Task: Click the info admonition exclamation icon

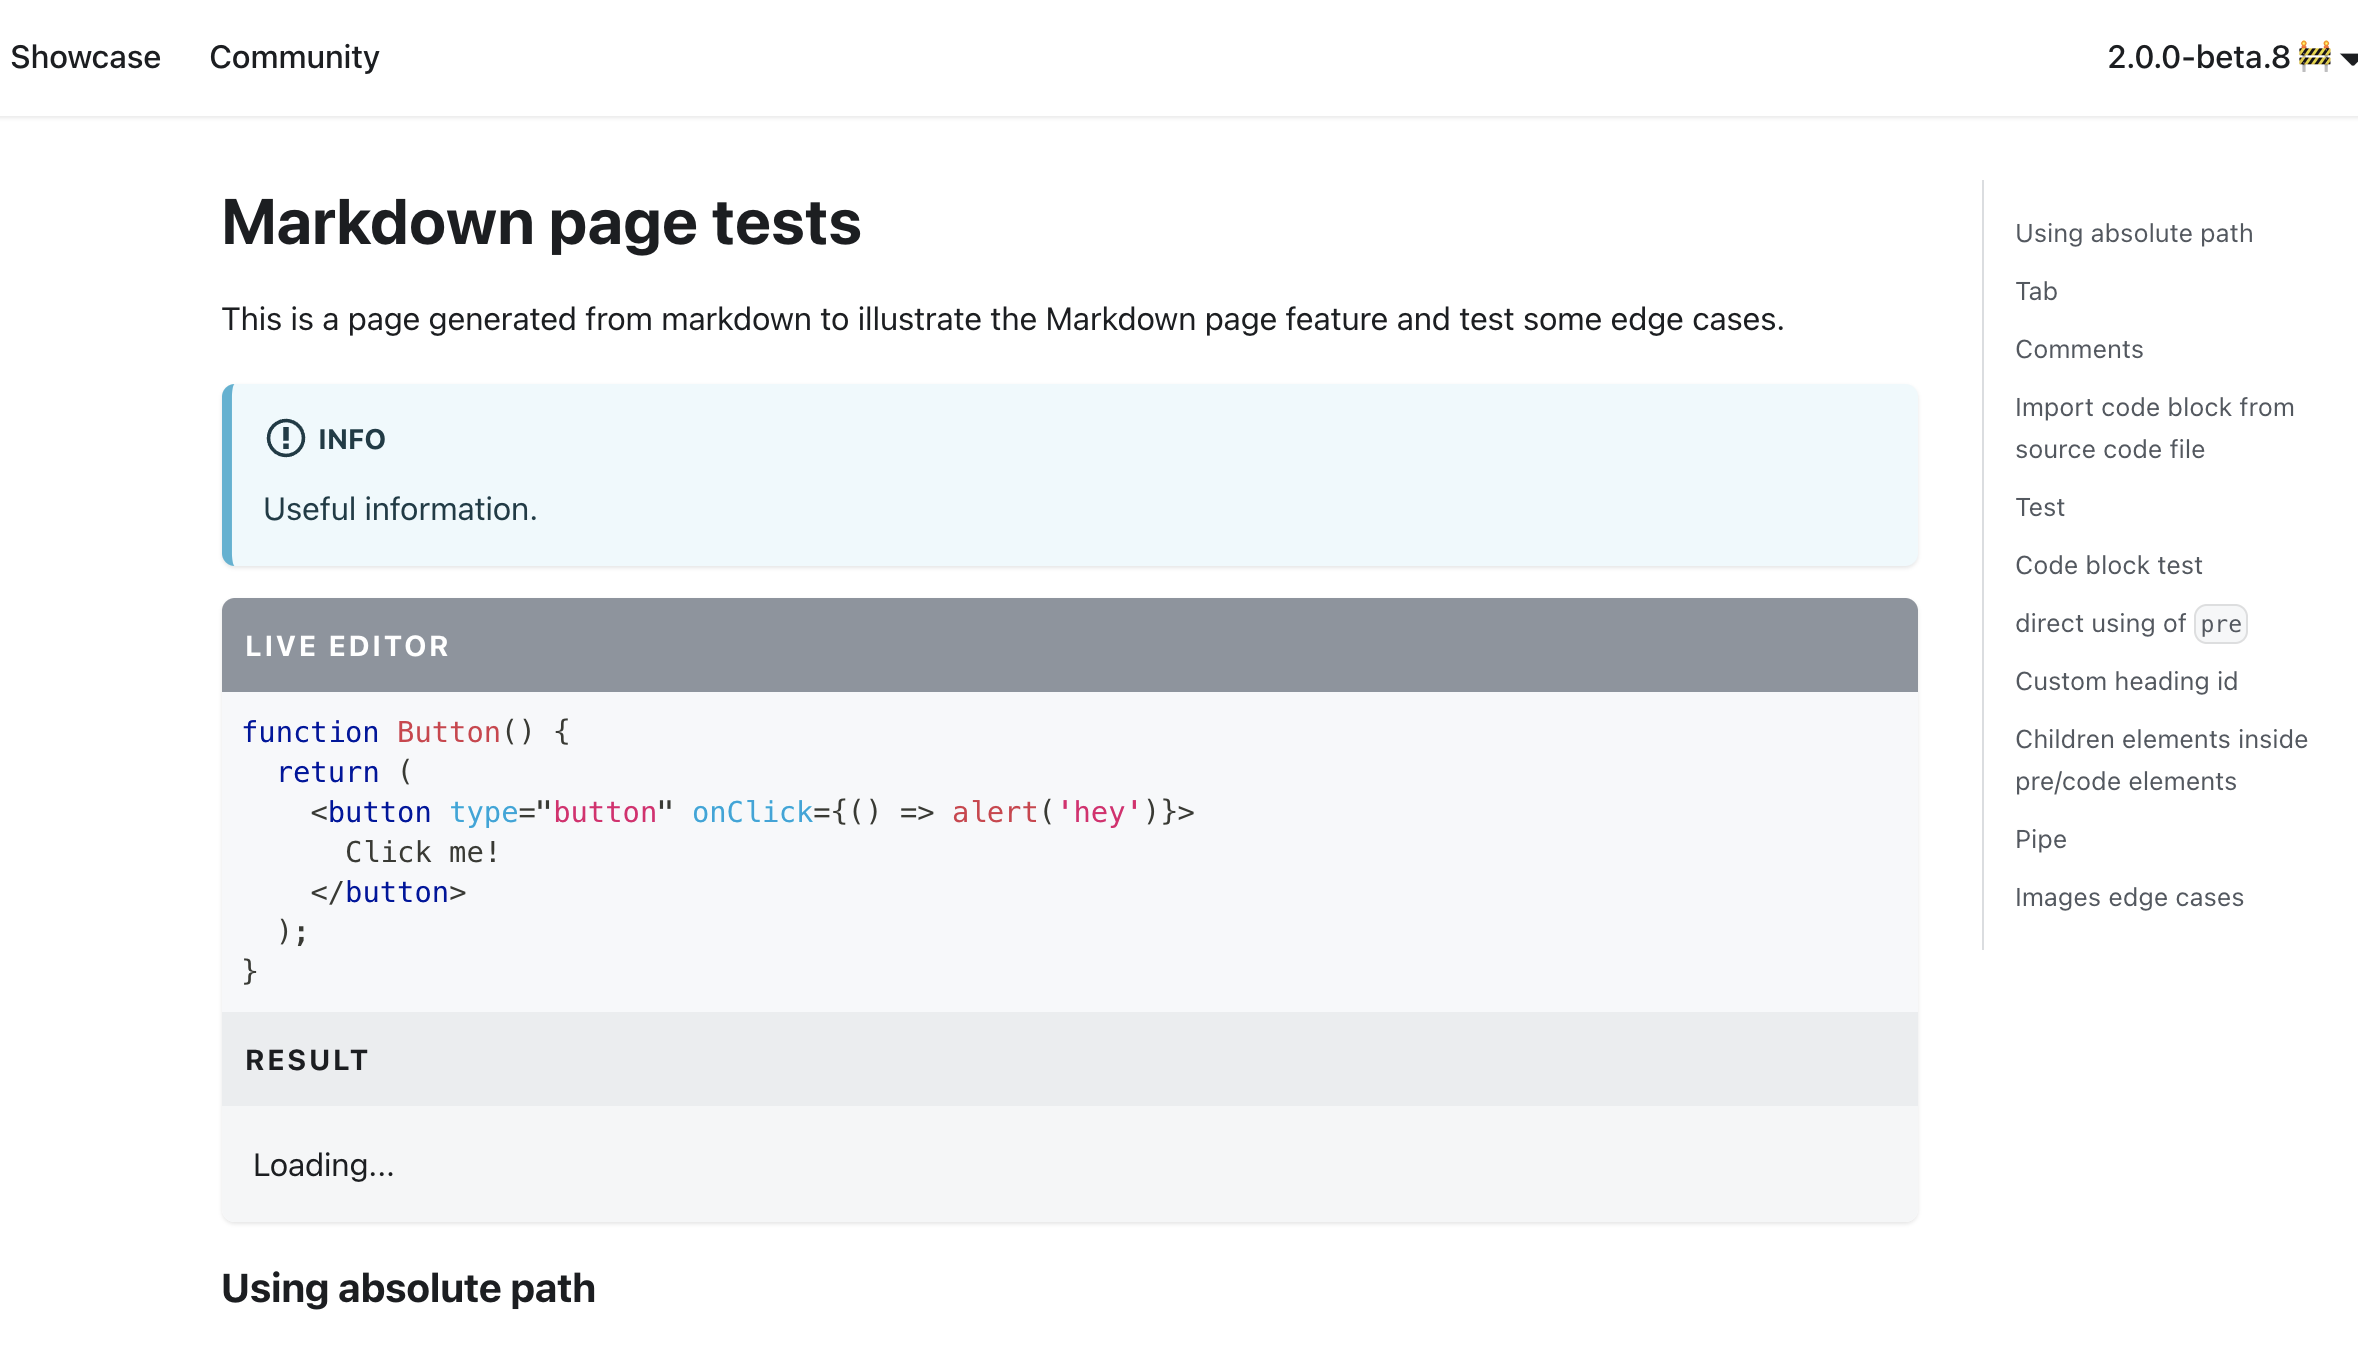Action: (285, 438)
